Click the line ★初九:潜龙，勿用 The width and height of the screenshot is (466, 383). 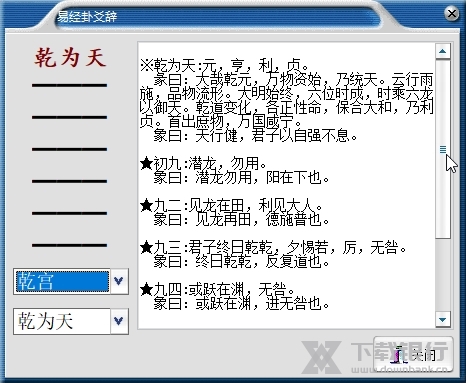203,163
